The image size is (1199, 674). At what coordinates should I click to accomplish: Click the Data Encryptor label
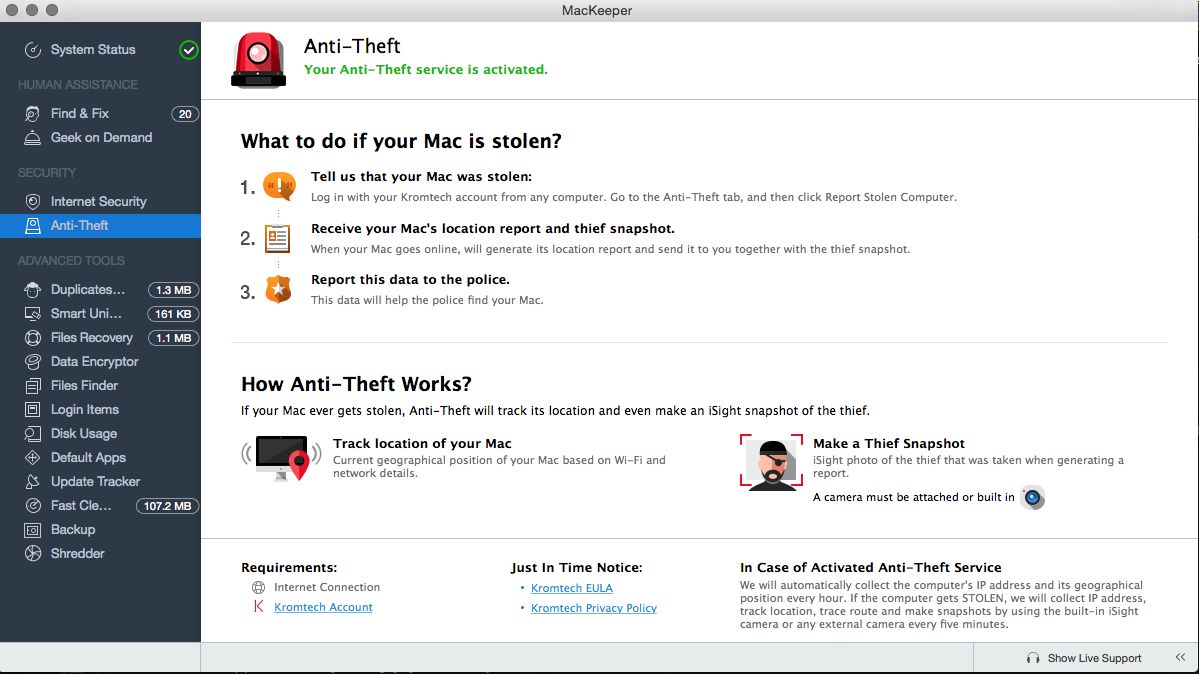click(95, 362)
